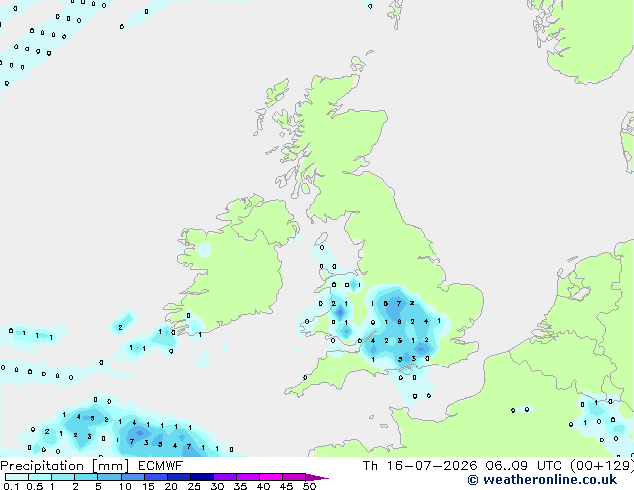Click the 15–20 mm blue legend box
Screen dimensions: 634x490
click(156, 477)
